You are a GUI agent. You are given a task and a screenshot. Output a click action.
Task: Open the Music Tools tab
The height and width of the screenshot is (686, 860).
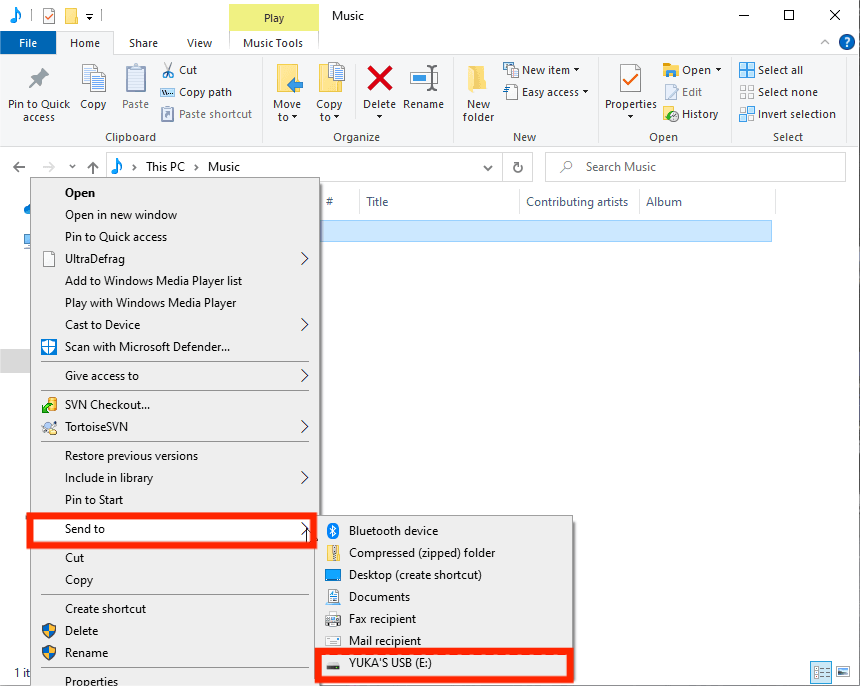pyautogui.click(x=273, y=43)
